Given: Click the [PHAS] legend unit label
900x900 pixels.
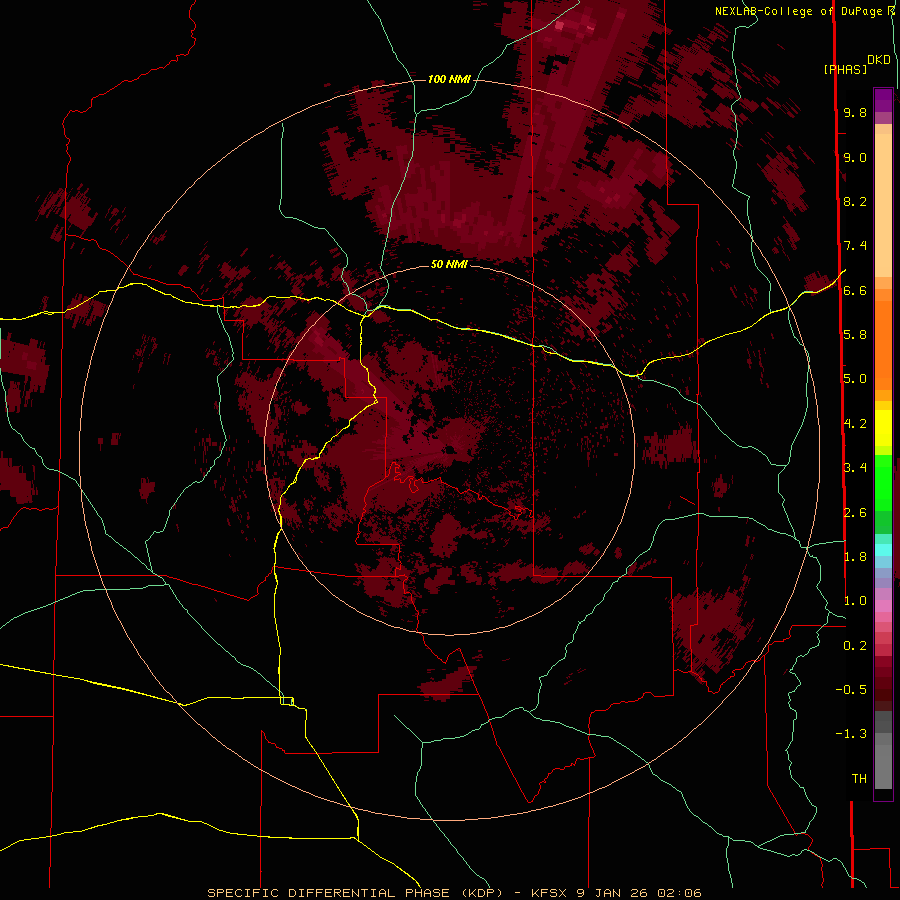Looking at the screenshot, I should (845, 70).
